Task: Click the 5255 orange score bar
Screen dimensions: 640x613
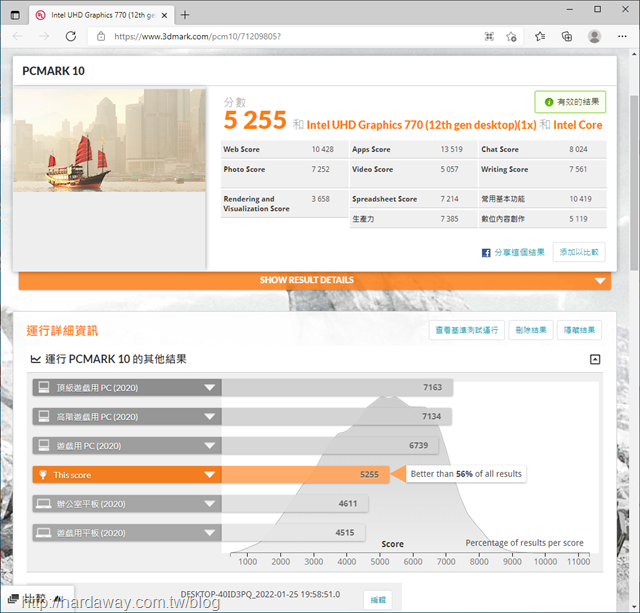Action: click(x=305, y=475)
